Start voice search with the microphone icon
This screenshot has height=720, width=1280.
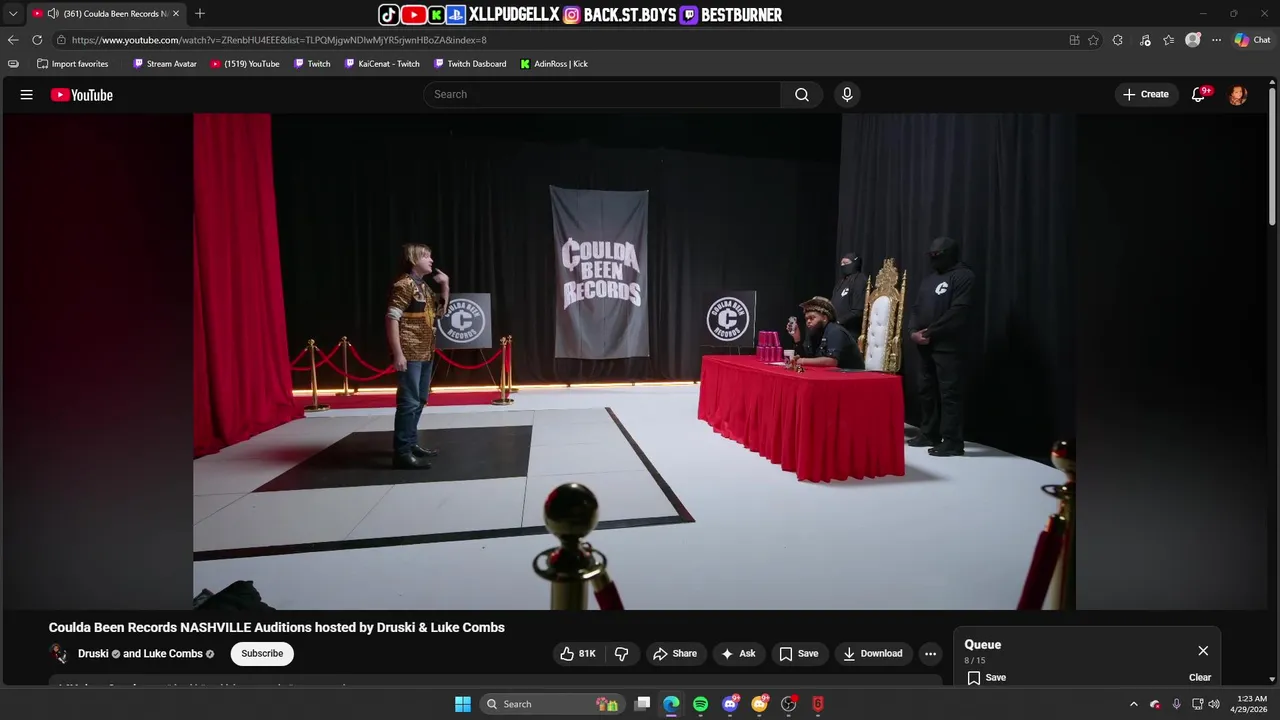[847, 94]
